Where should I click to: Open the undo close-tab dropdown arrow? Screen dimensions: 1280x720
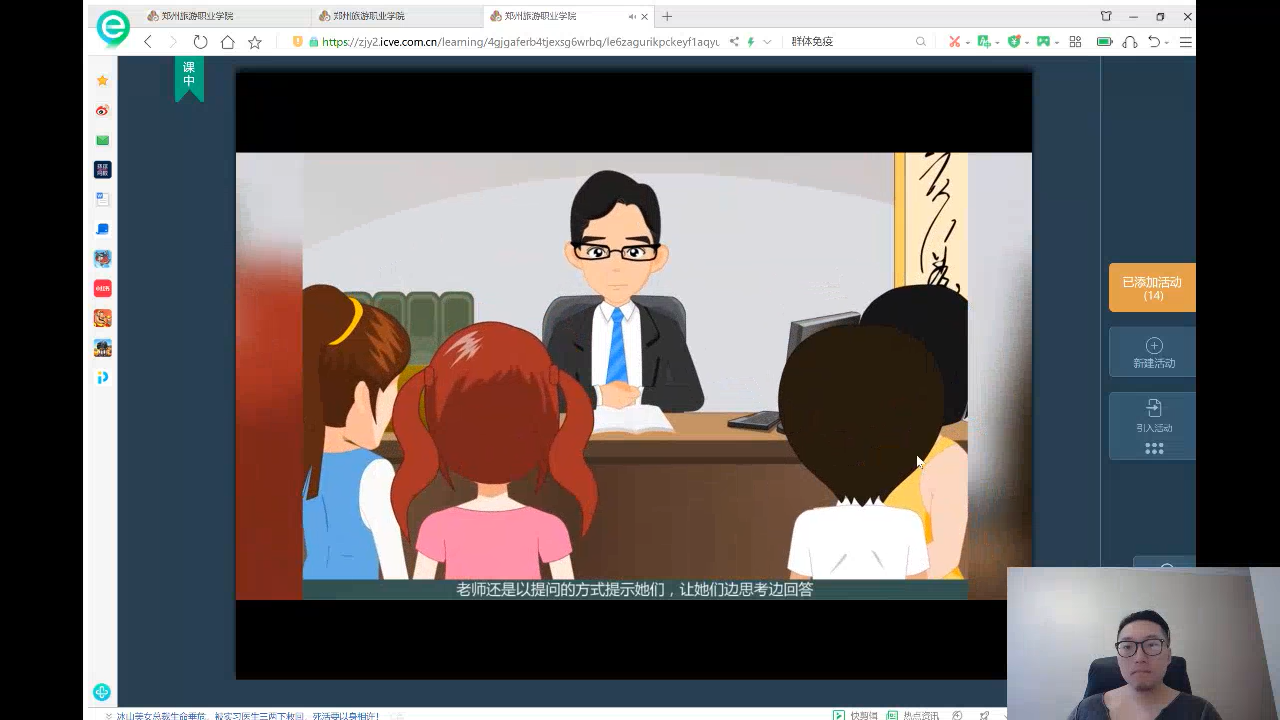1168,43
